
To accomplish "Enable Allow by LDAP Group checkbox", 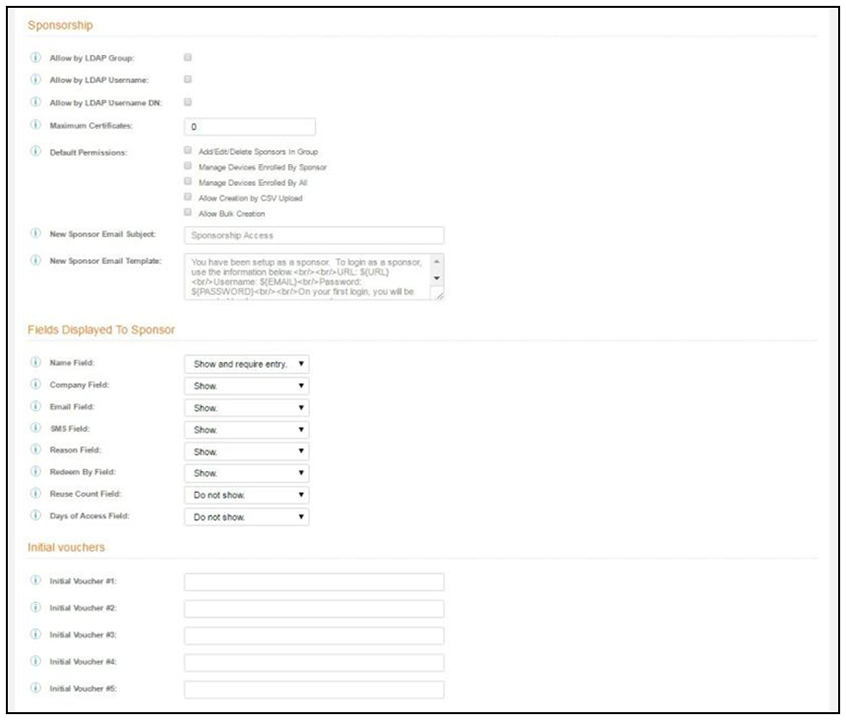I will (x=188, y=57).
